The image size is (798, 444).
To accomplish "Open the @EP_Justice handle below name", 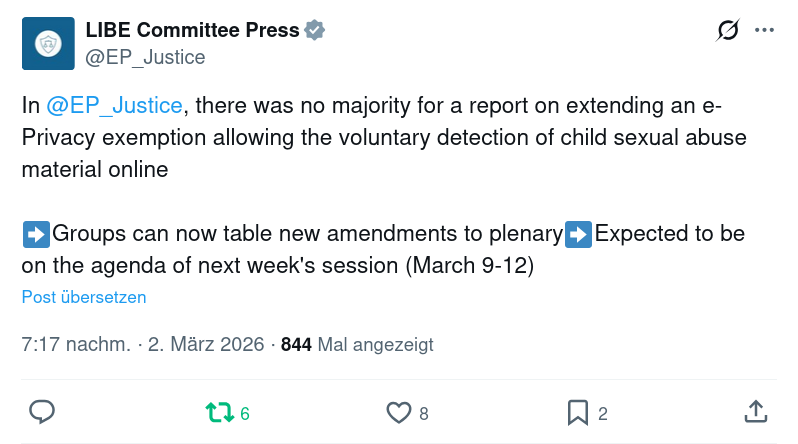I will (145, 57).
